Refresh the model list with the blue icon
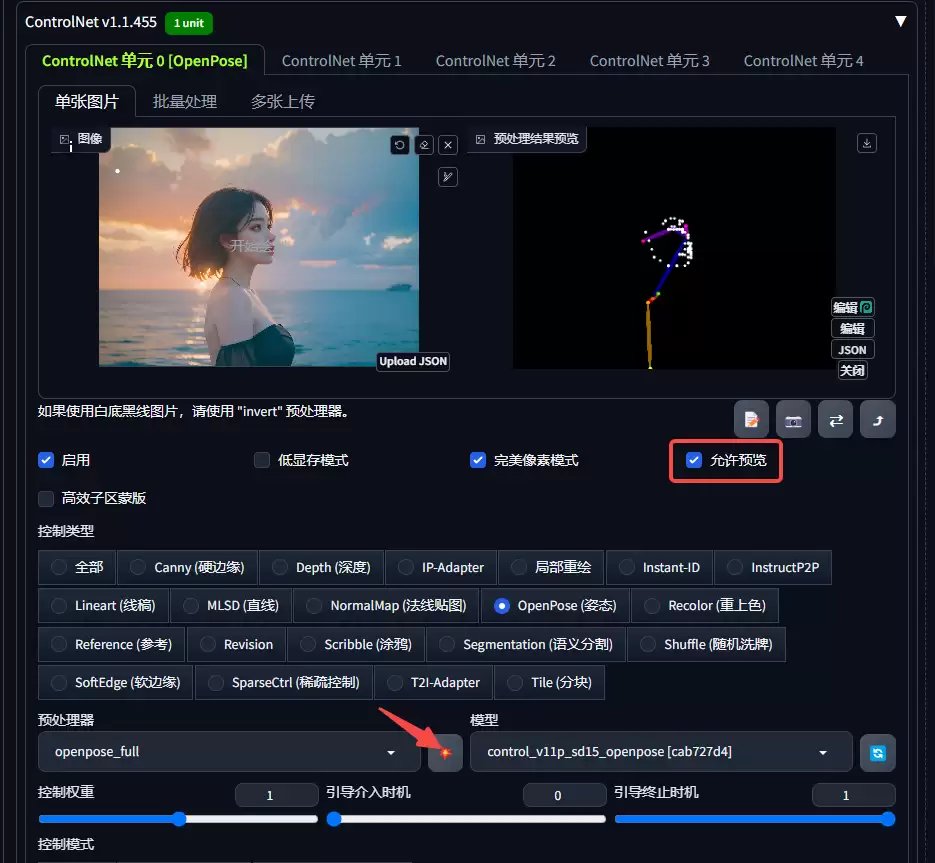Image resolution: width=935 pixels, height=863 pixels. pyautogui.click(x=877, y=753)
